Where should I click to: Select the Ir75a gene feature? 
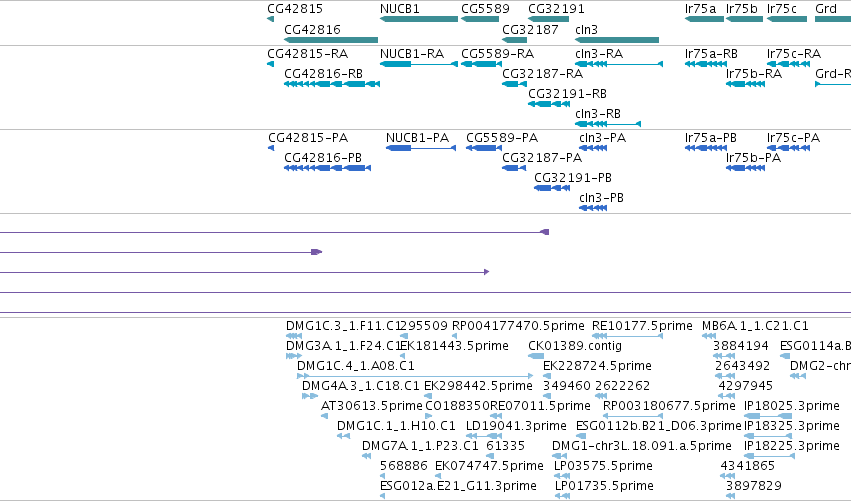pos(704,19)
